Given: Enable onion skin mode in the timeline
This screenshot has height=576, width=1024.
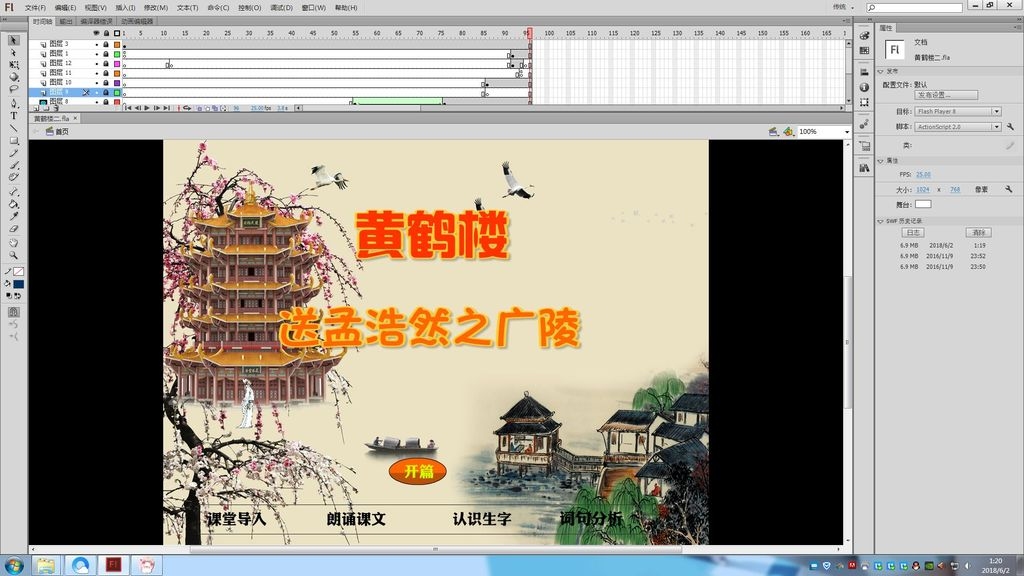Looking at the screenshot, I should 198,107.
